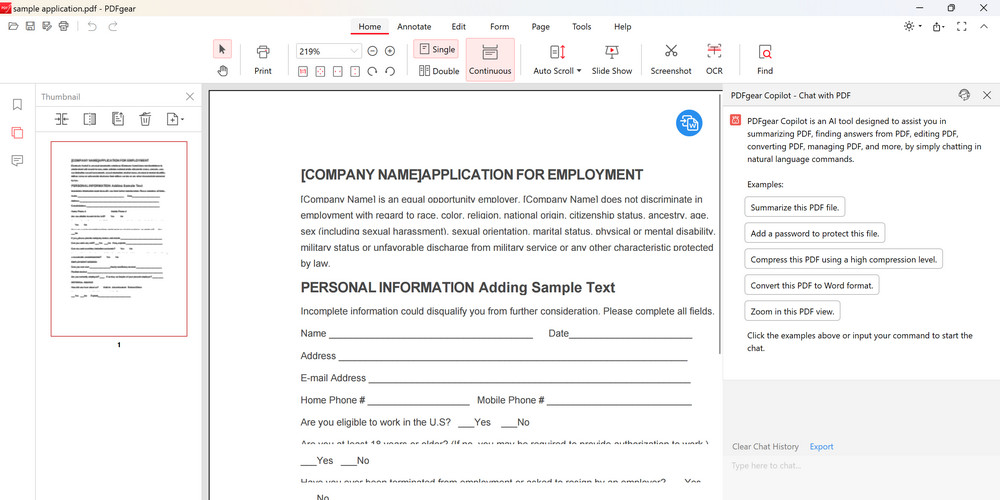Screen dimensions: 1000x500
Task: Select the arrow cursor tool
Action: pos(222,49)
